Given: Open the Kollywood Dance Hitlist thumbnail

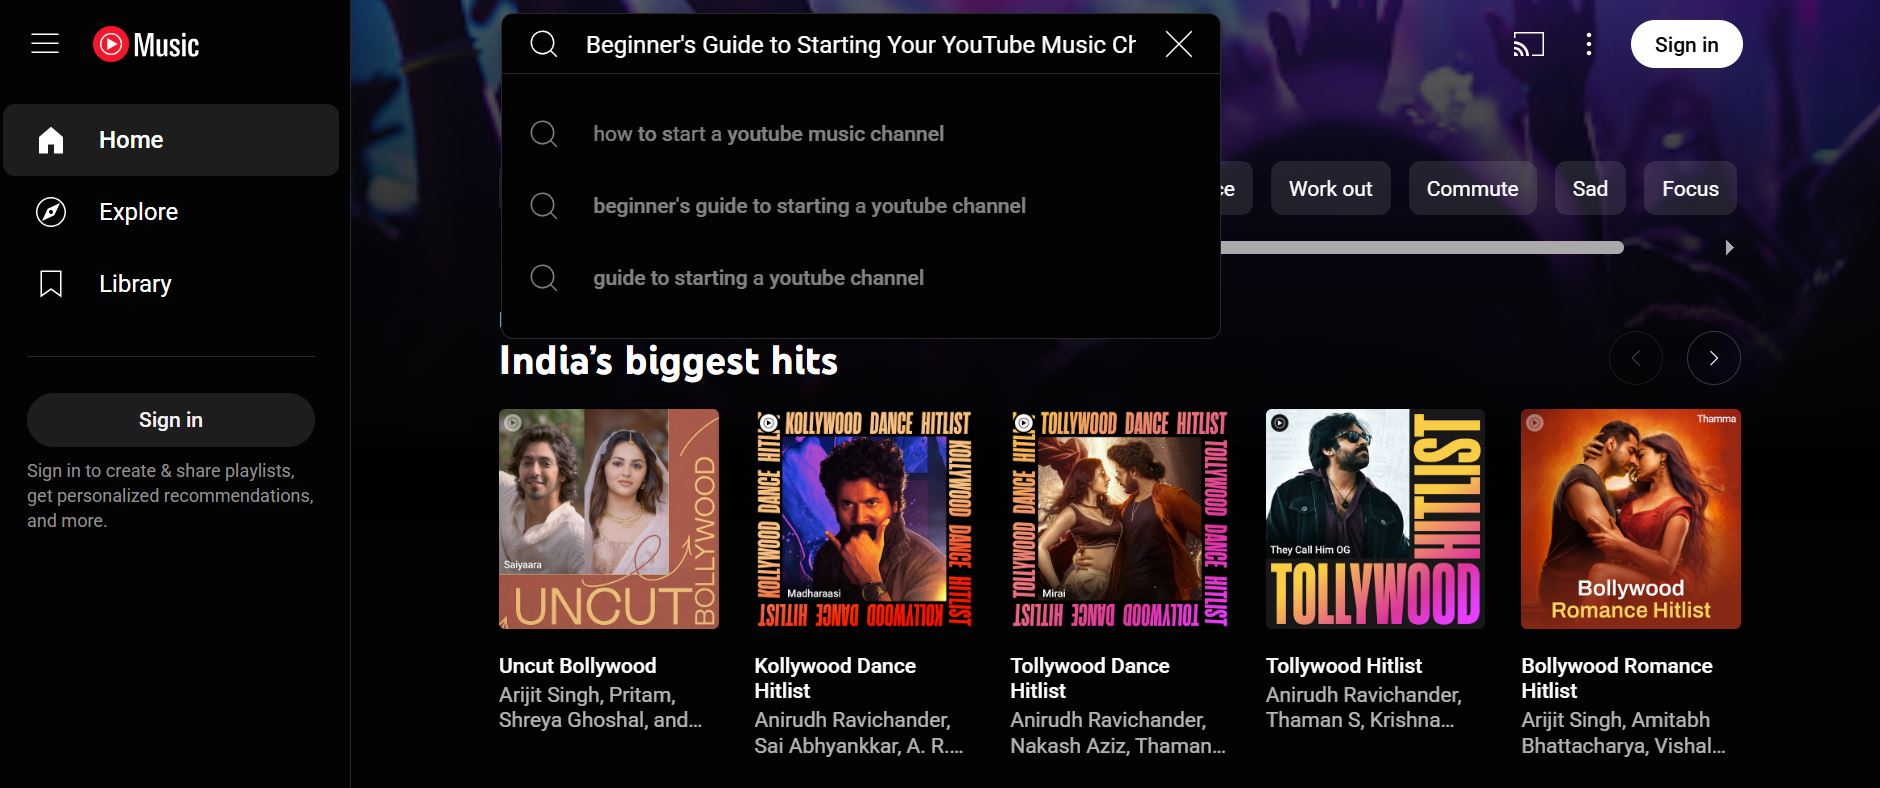Looking at the screenshot, I should (864, 519).
